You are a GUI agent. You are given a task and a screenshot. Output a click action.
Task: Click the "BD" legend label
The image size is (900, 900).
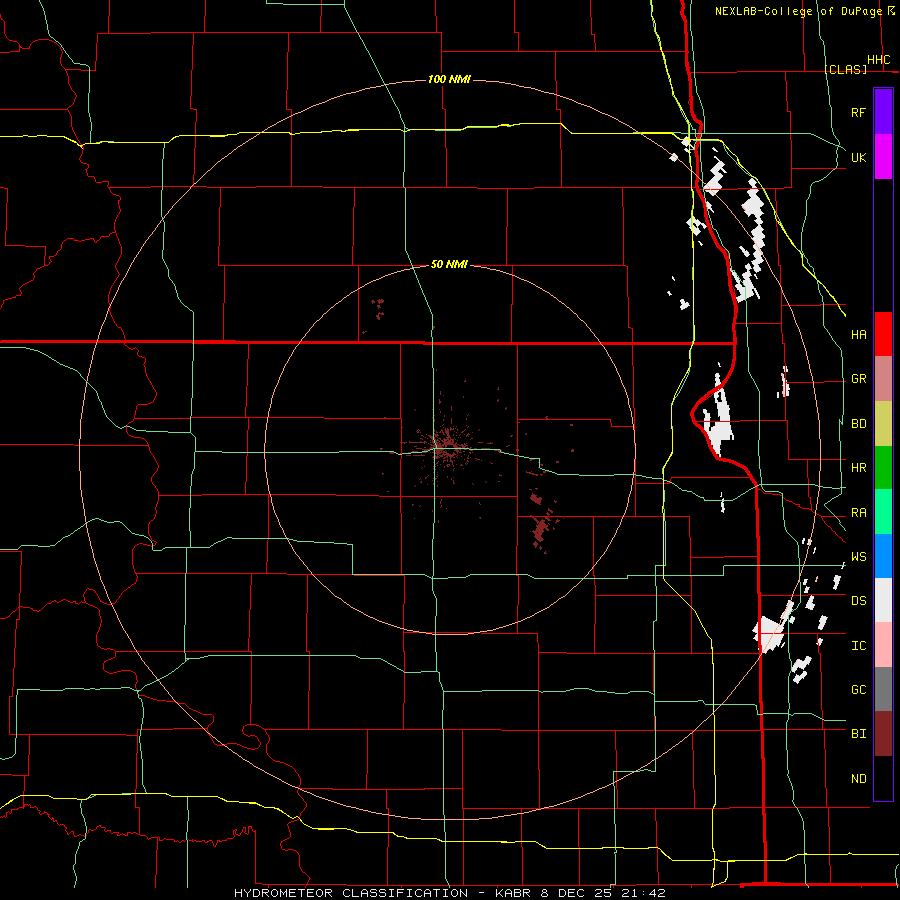tap(858, 424)
